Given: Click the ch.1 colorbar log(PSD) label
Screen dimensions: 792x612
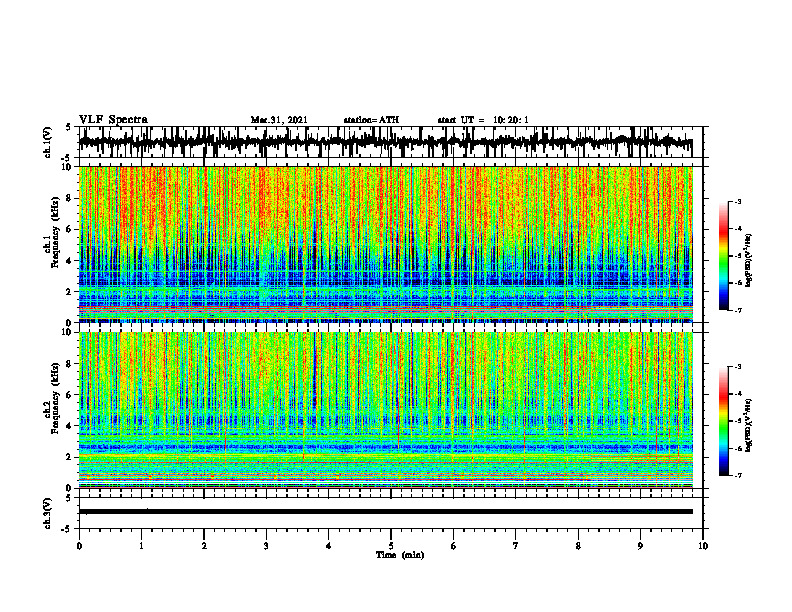Looking at the screenshot, I should coord(748,261).
